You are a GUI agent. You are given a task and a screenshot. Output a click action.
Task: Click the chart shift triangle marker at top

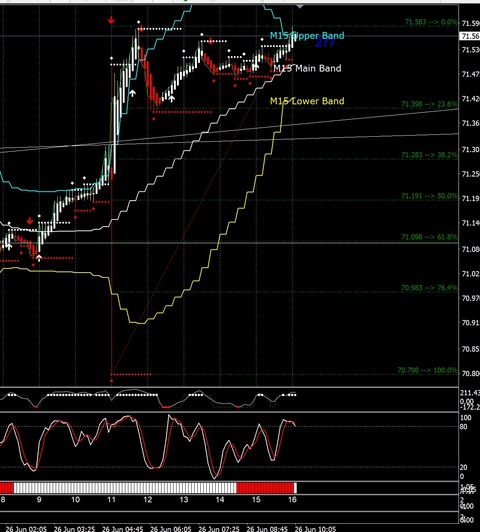pyautogui.click(x=300, y=6)
